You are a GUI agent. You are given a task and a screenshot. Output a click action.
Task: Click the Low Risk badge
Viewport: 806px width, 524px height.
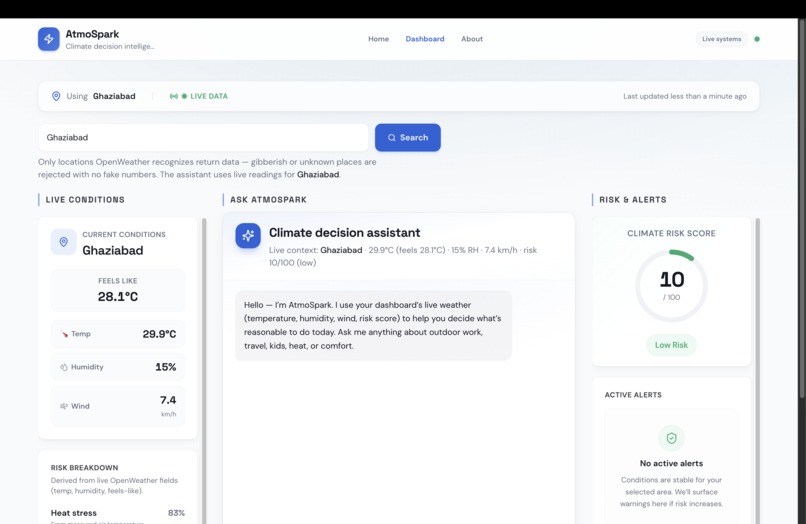pyautogui.click(x=671, y=345)
